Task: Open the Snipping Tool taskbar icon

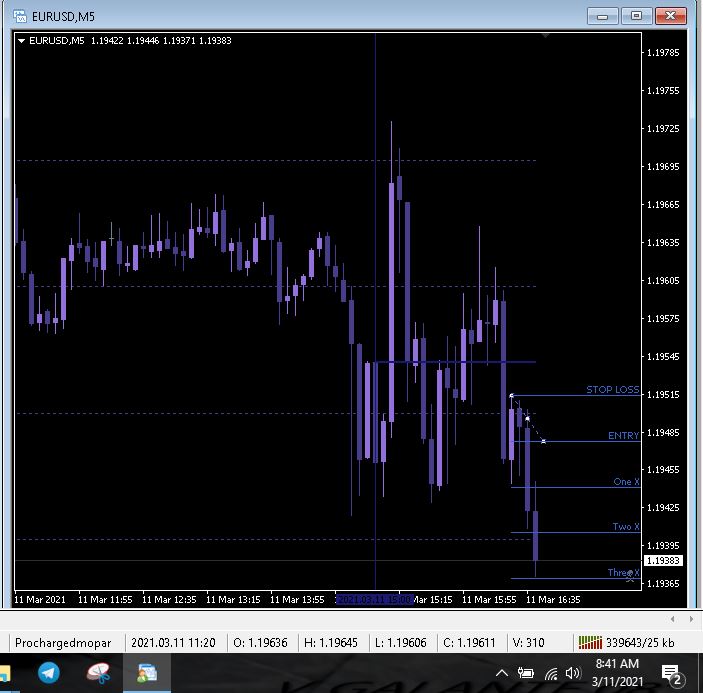Action: coord(98,673)
